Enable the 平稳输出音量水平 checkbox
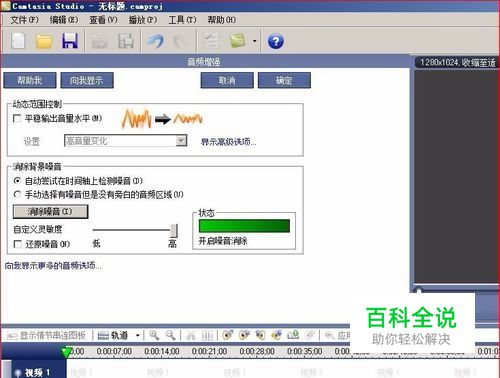The width and height of the screenshot is (500, 378). (x=17, y=118)
